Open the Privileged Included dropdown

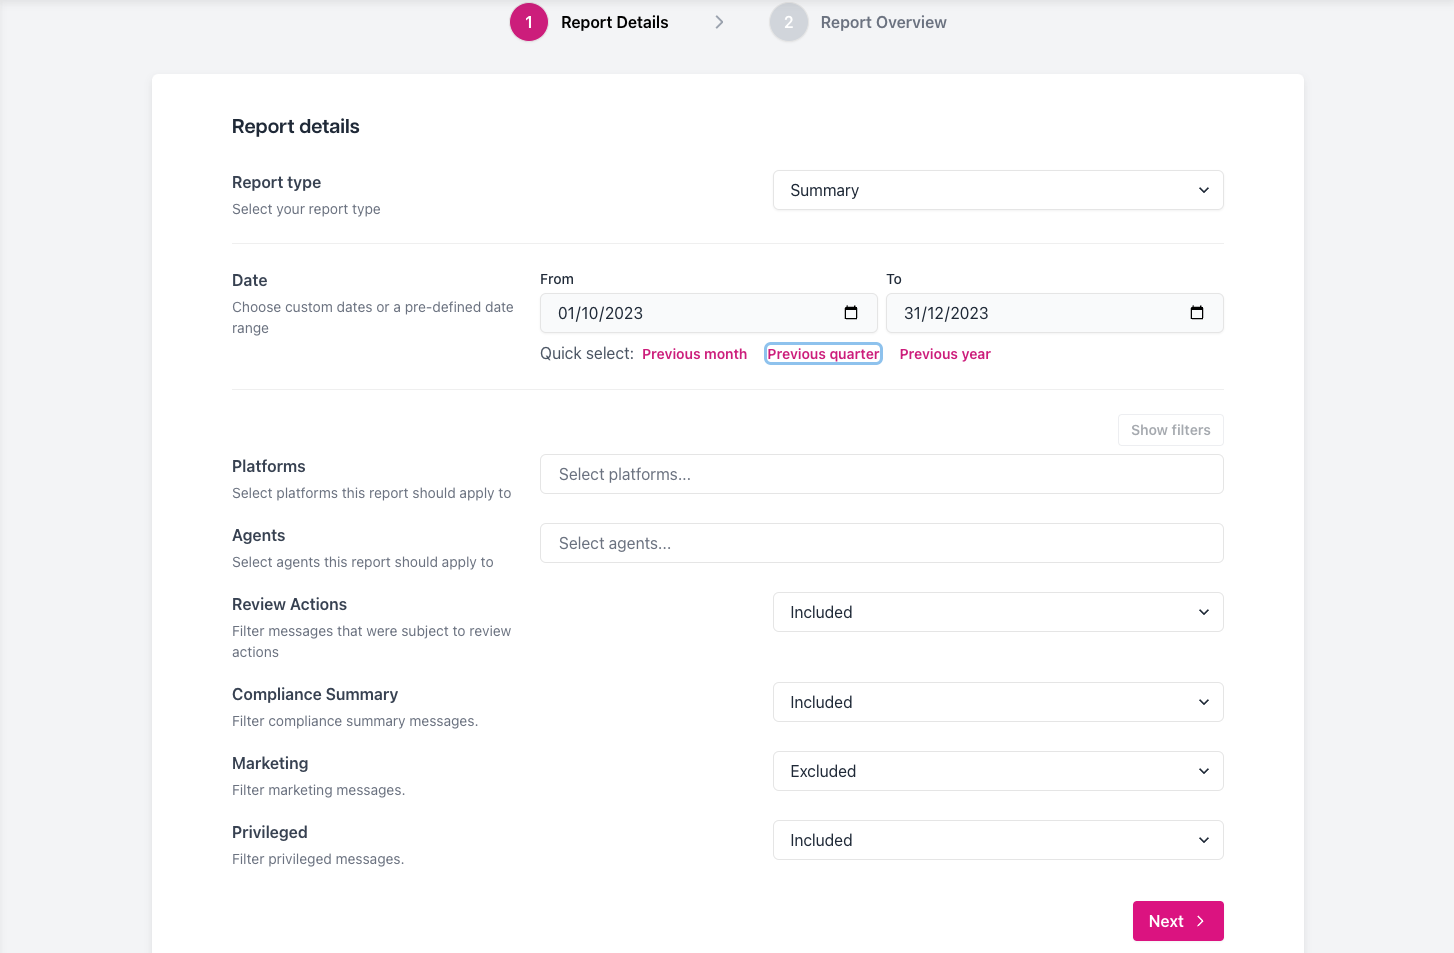tap(997, 840)
